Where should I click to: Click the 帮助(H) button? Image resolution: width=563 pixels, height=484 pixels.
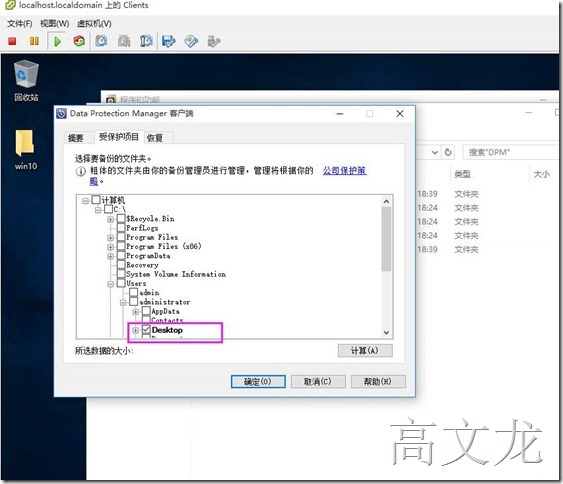coord(378,381)
